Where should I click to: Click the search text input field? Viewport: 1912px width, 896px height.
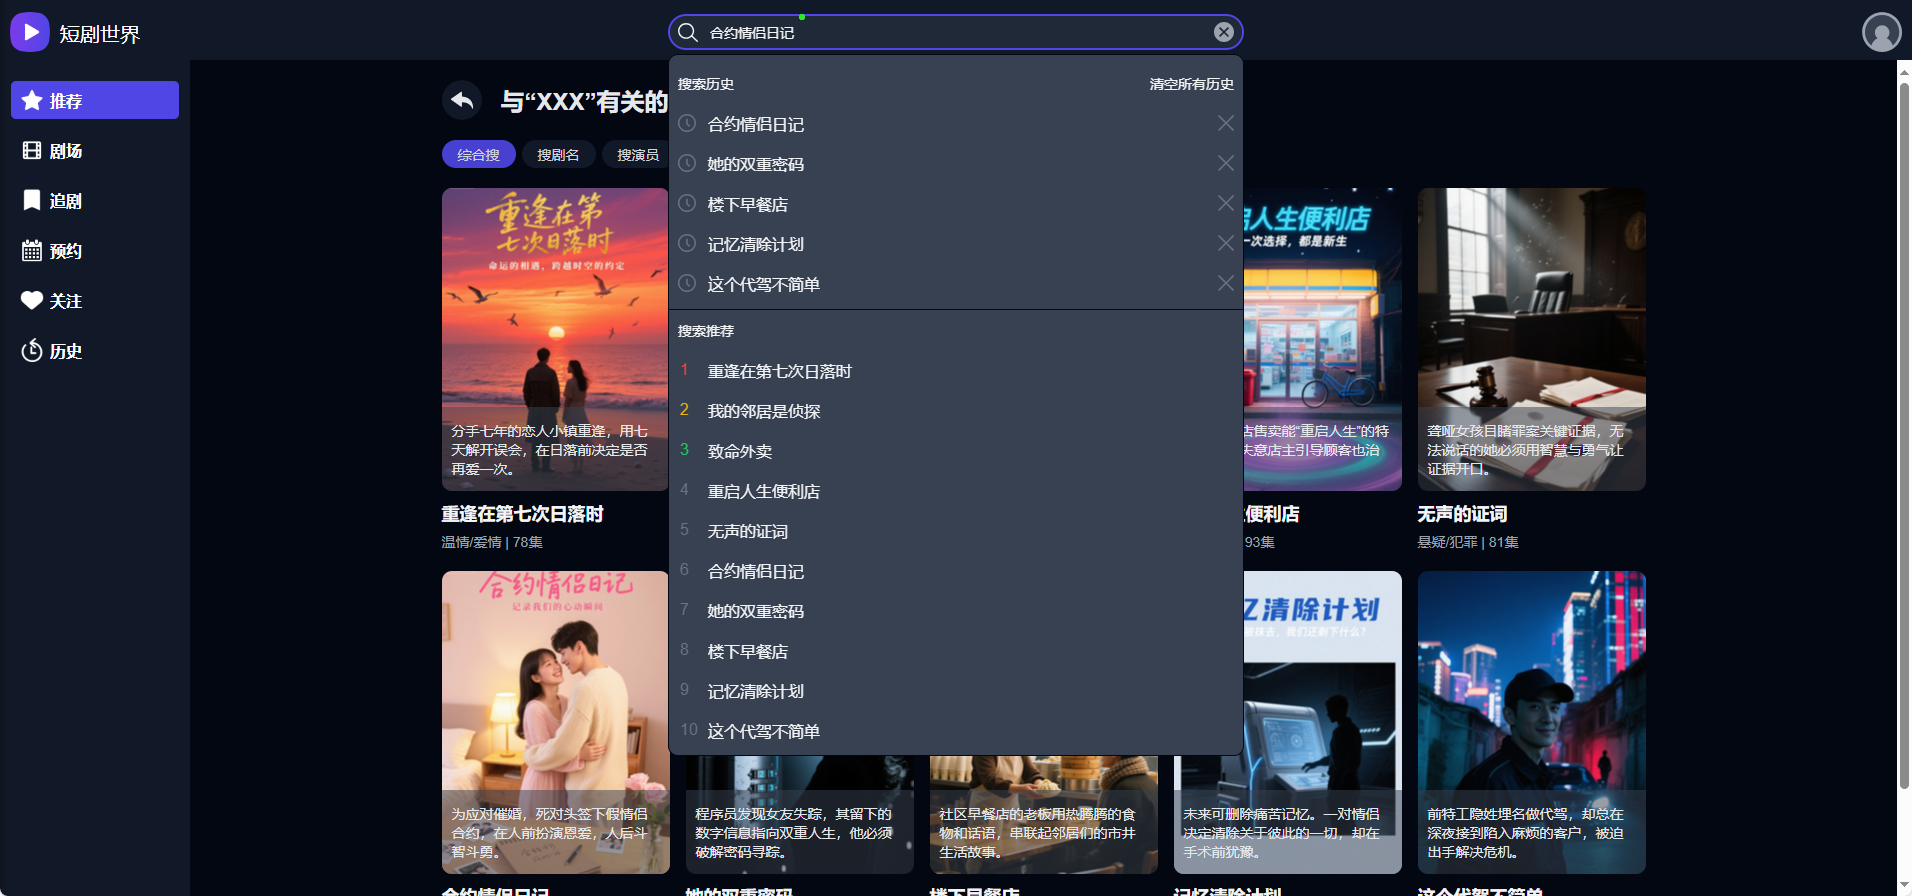point(950,32)
